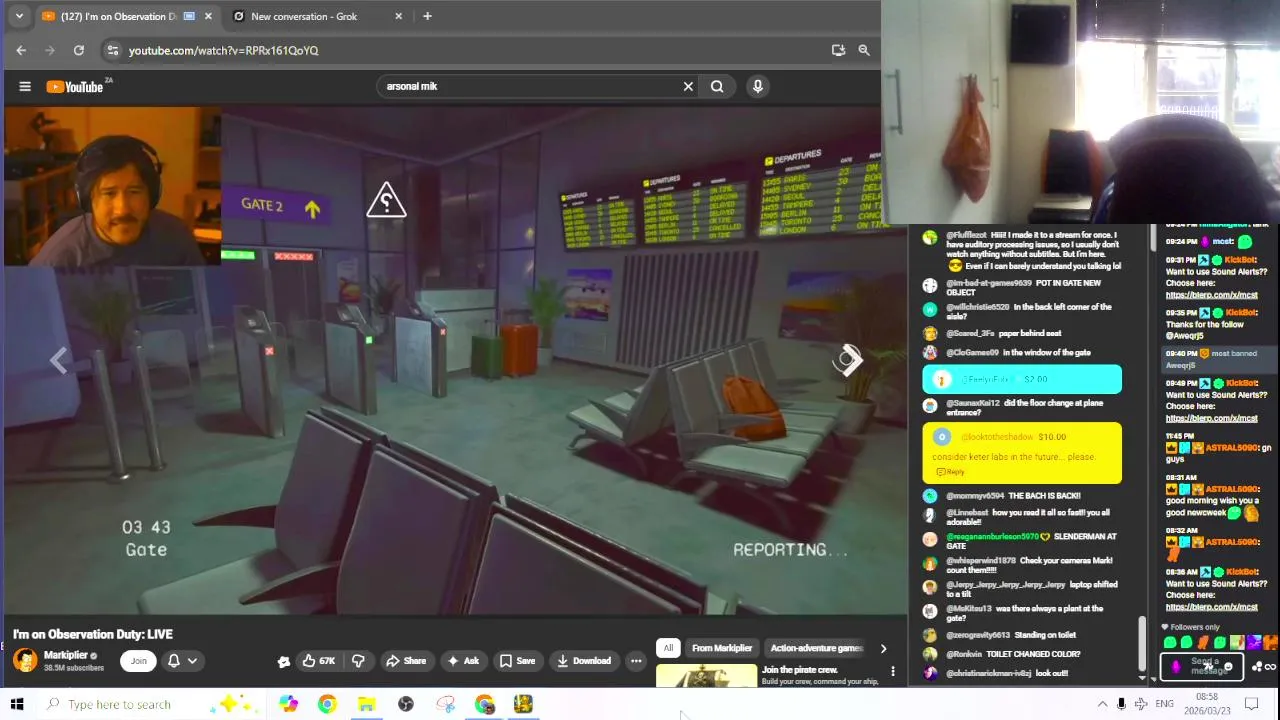Screen dimensions: 1280x720
Task: Click the warning triangle in the video
Action: [x=386, y=201]
